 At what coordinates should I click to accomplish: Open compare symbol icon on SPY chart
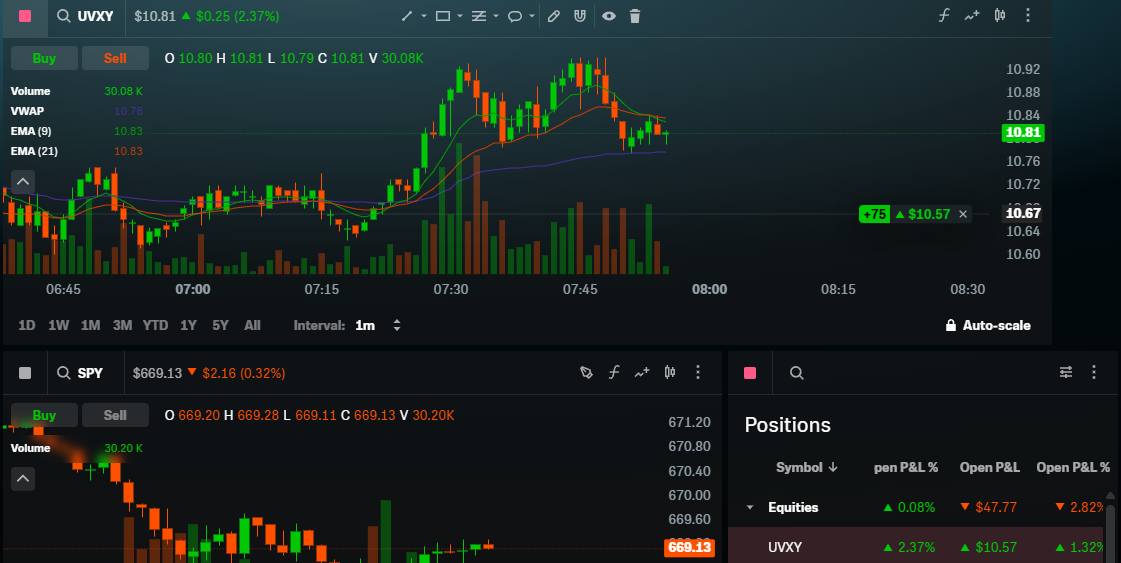click(642, 372)
